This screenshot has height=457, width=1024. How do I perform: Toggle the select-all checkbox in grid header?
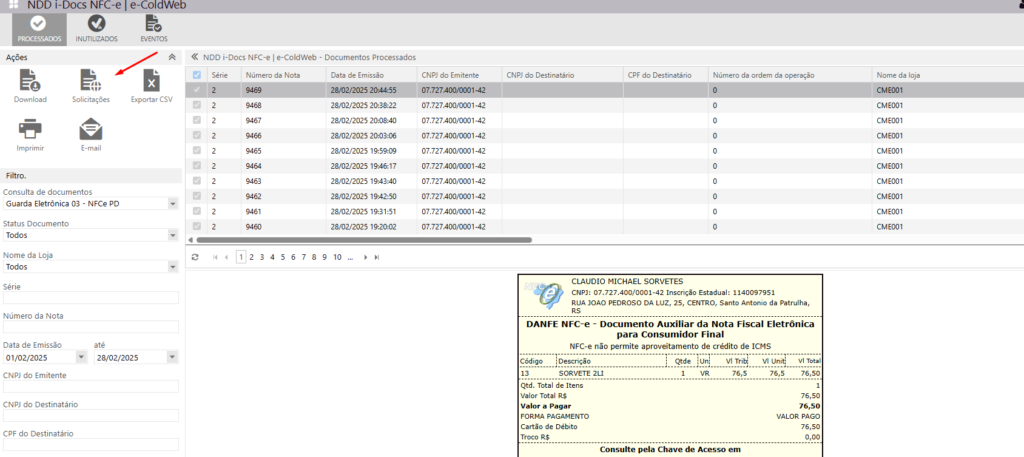pyautogui.click(x=197, y=75)
